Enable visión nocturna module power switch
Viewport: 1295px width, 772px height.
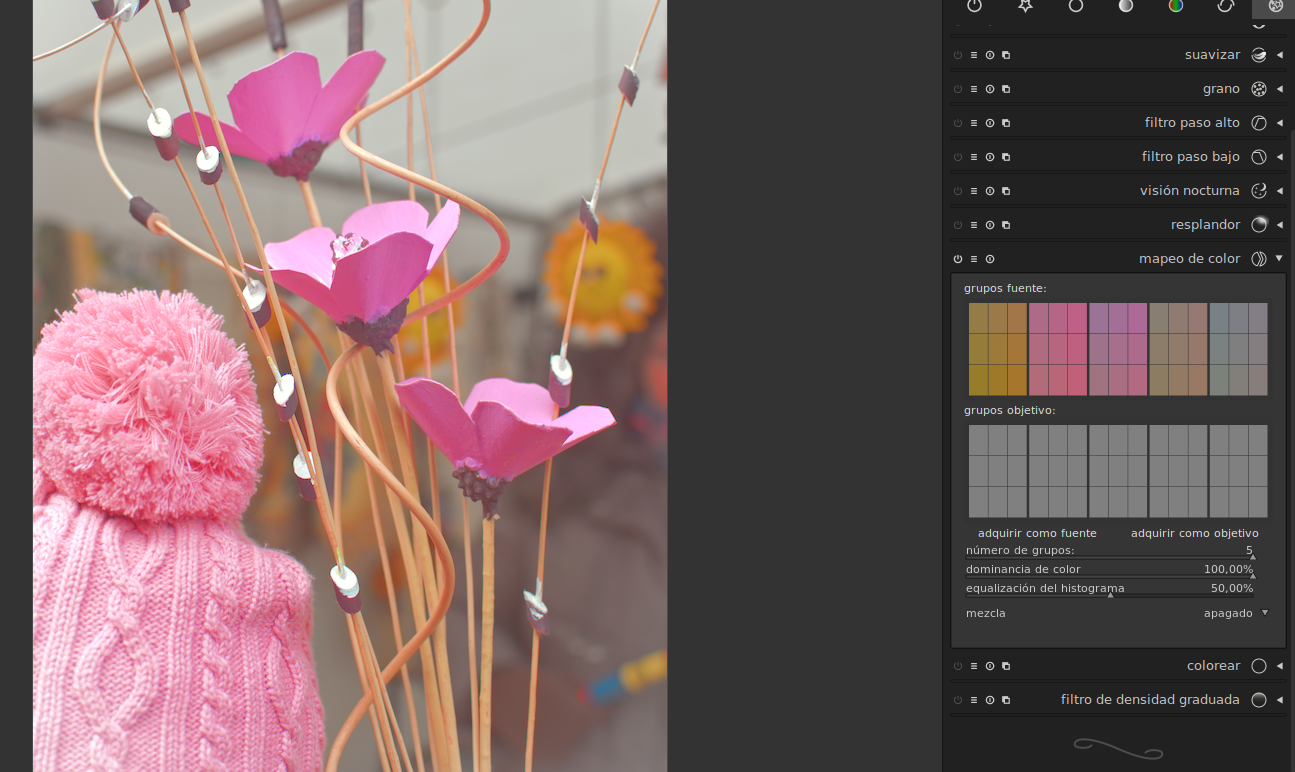pyautogui.click(x=958, y=191)
